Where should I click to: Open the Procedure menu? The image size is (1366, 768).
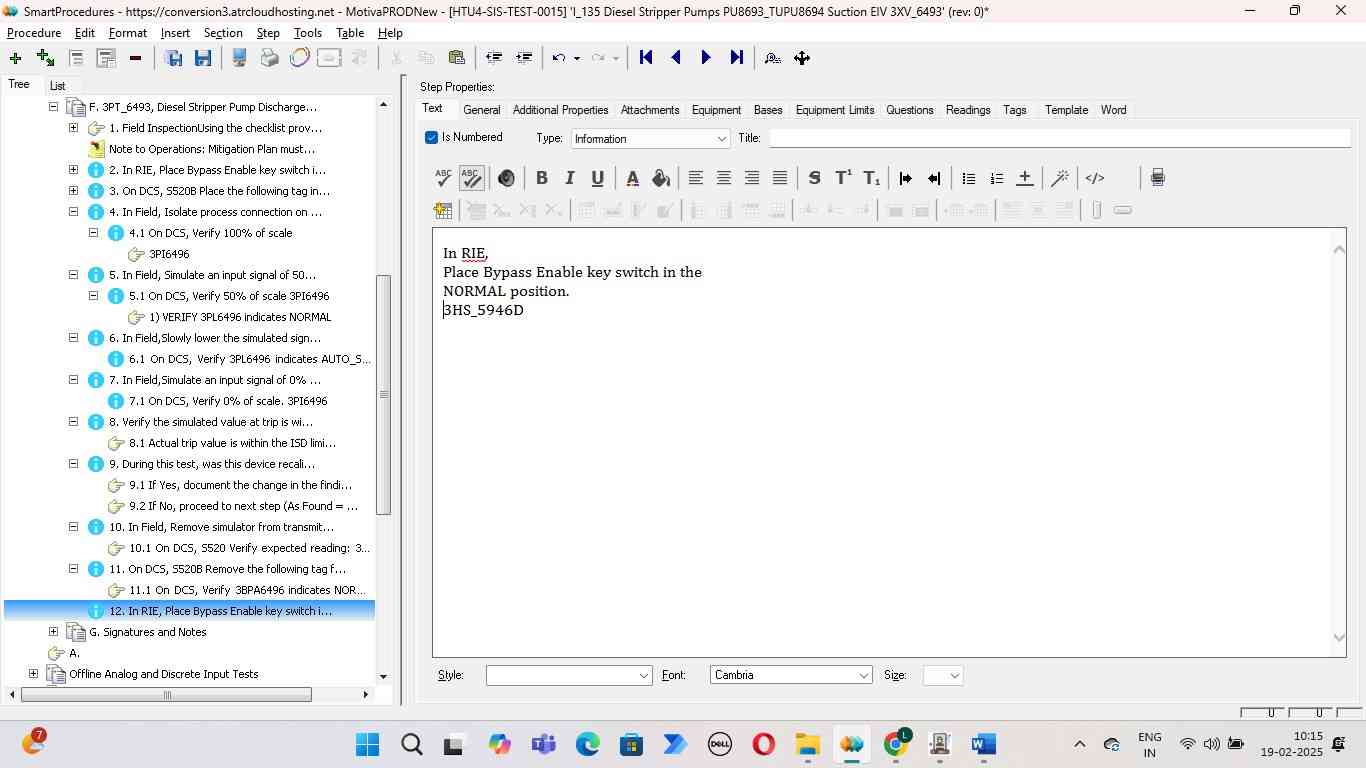pos(34,33)
